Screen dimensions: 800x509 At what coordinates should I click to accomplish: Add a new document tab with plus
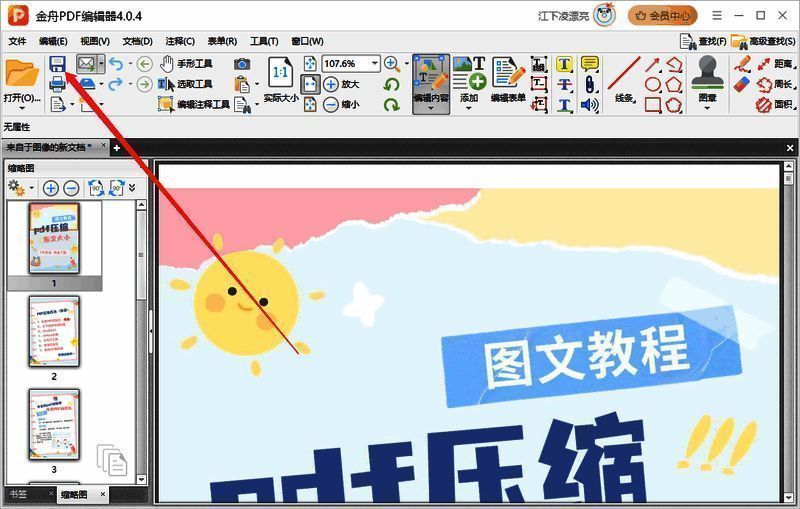point(116,148)
